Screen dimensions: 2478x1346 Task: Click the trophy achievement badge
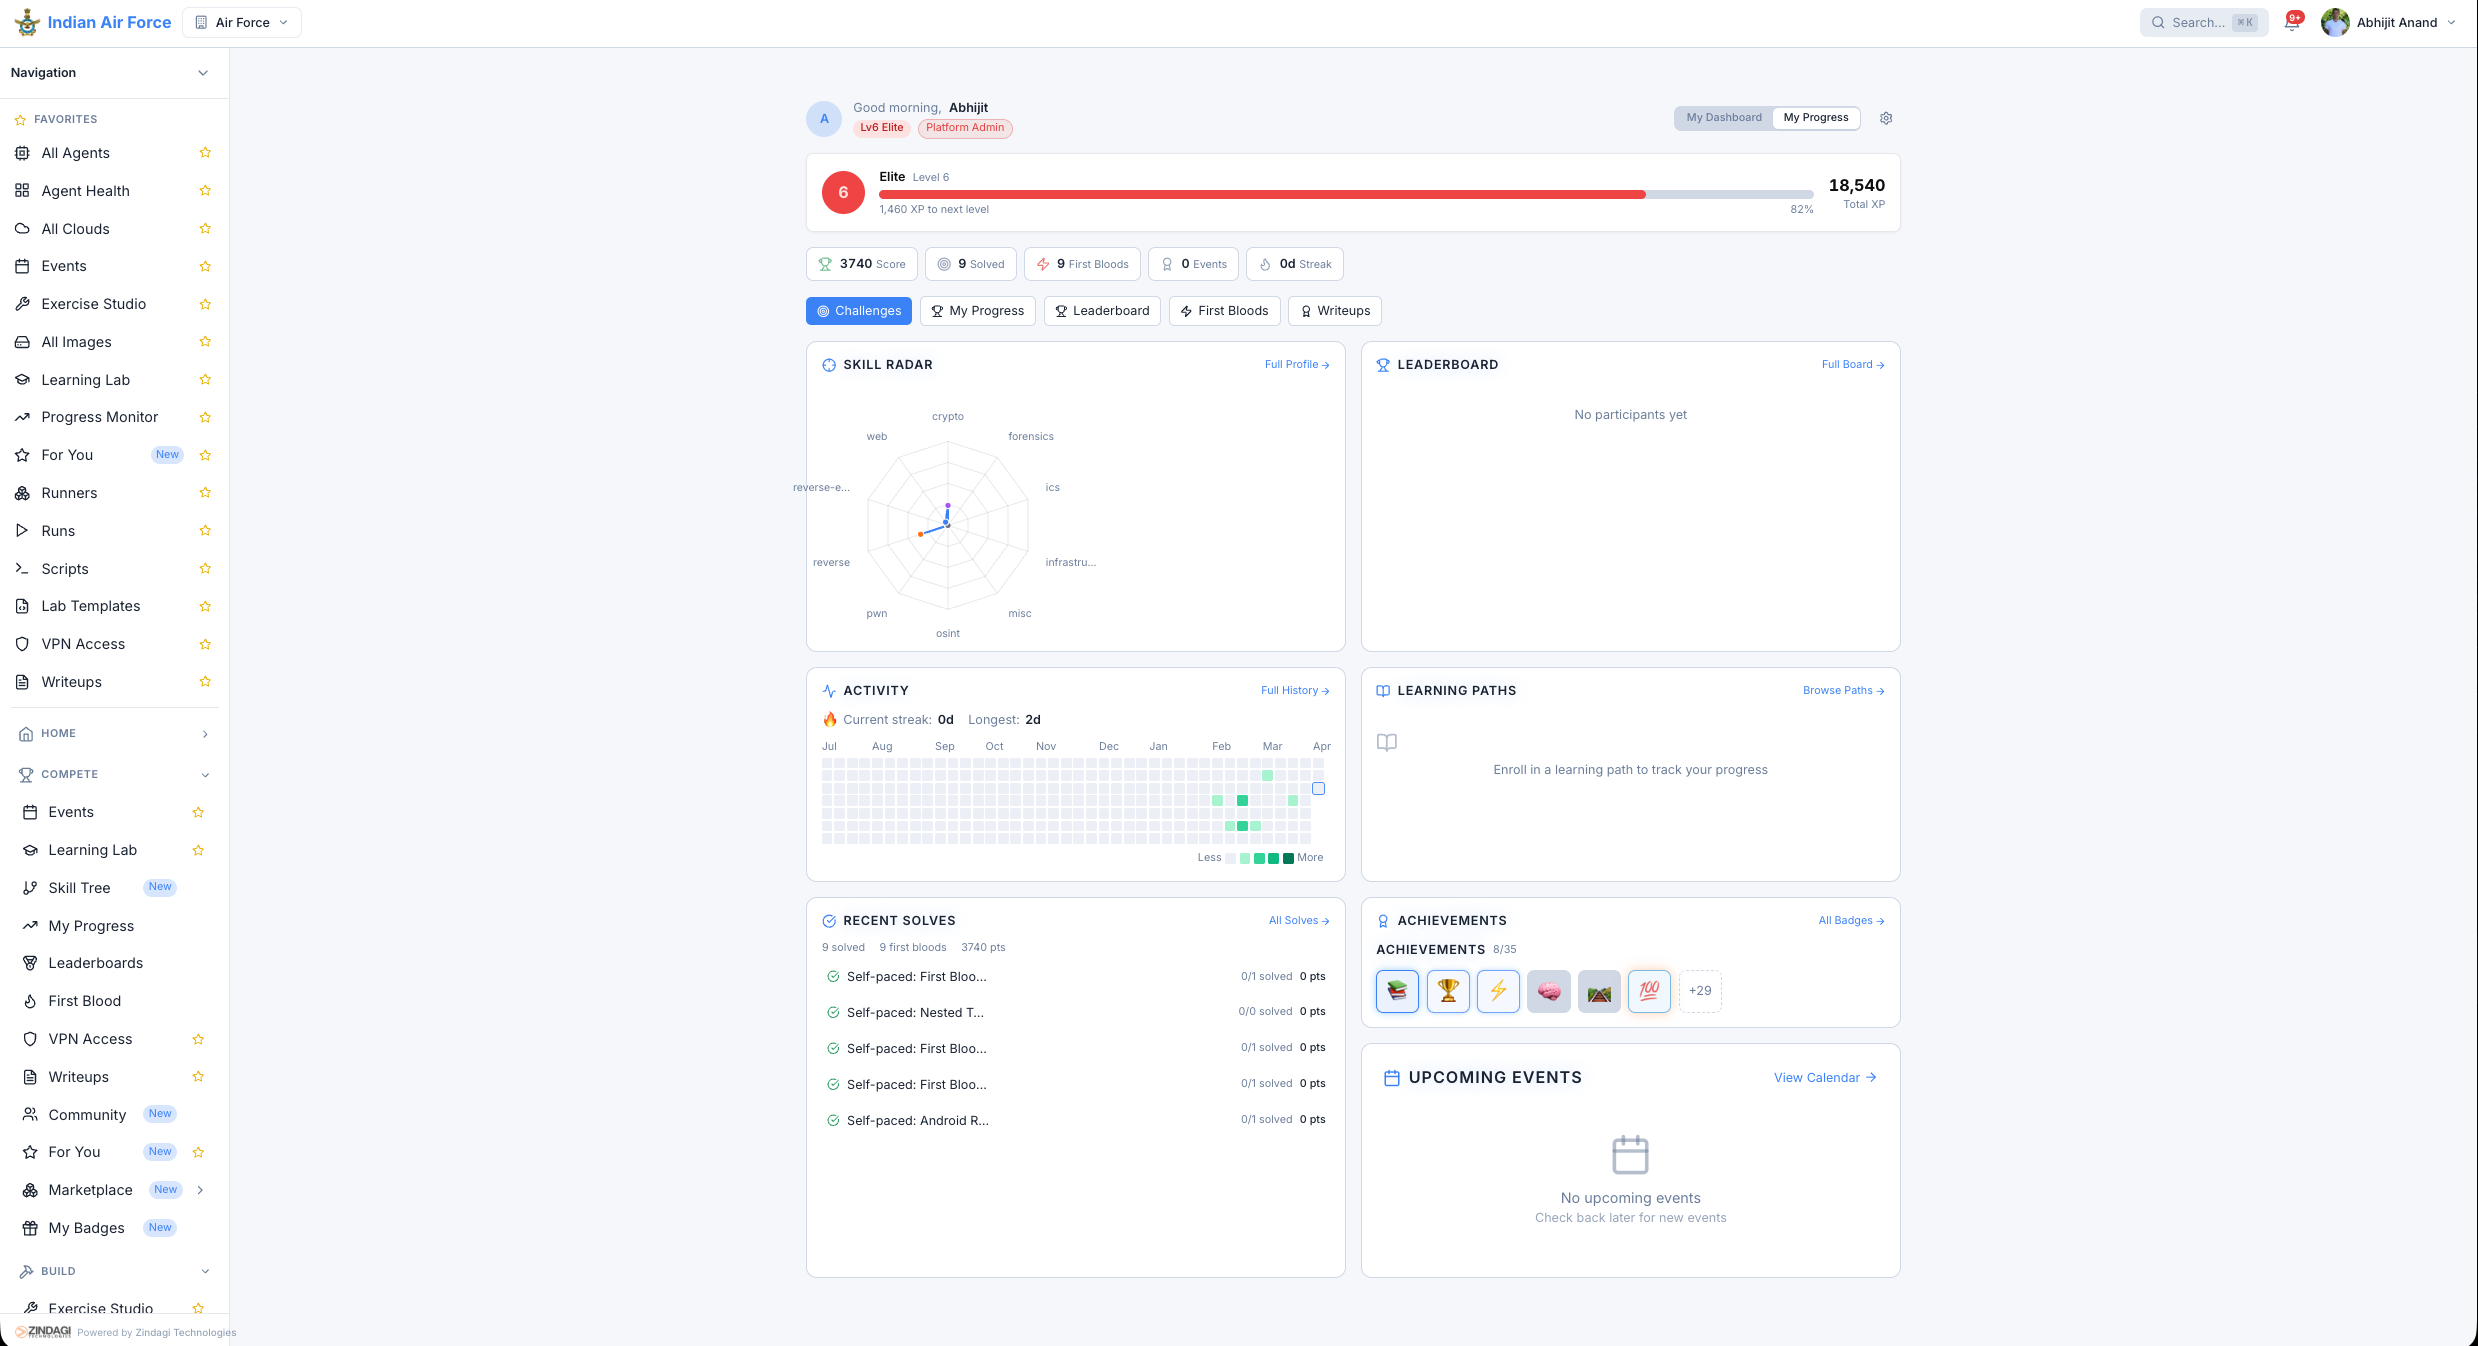tap(1447, 991)
